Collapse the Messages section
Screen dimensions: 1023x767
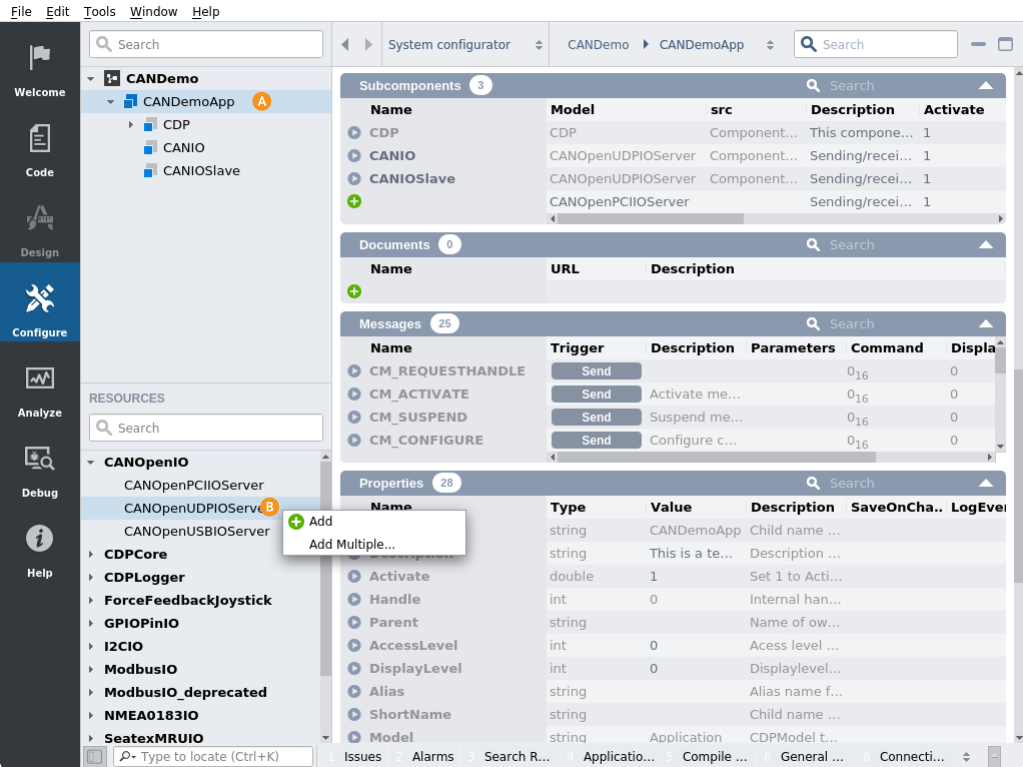(986, 324)
